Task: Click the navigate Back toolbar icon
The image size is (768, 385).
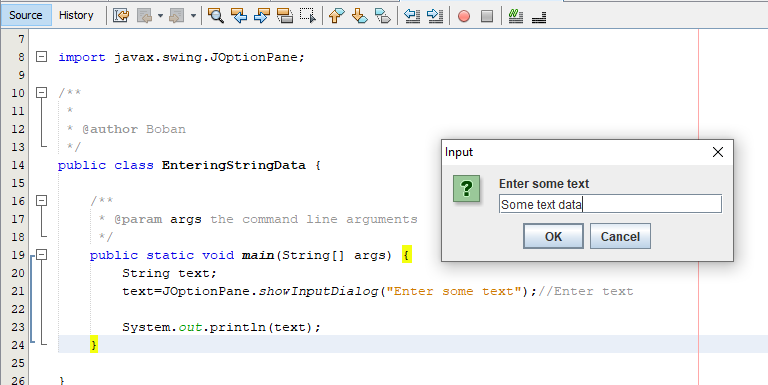Action: pyautogui.click(x=144, y=16)
